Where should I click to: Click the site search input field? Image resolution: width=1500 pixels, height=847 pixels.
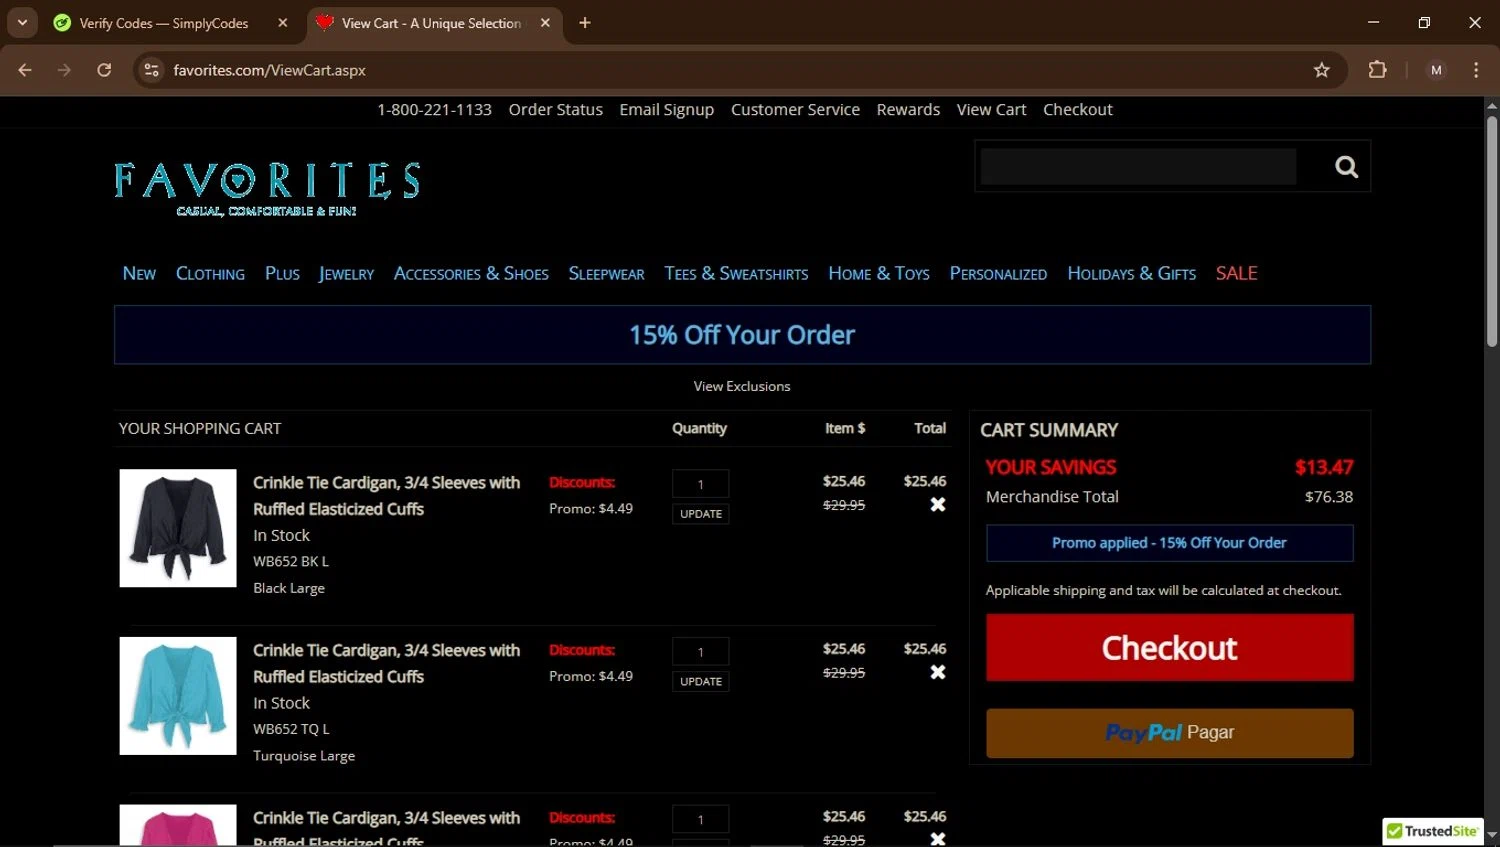point(1138,167)
